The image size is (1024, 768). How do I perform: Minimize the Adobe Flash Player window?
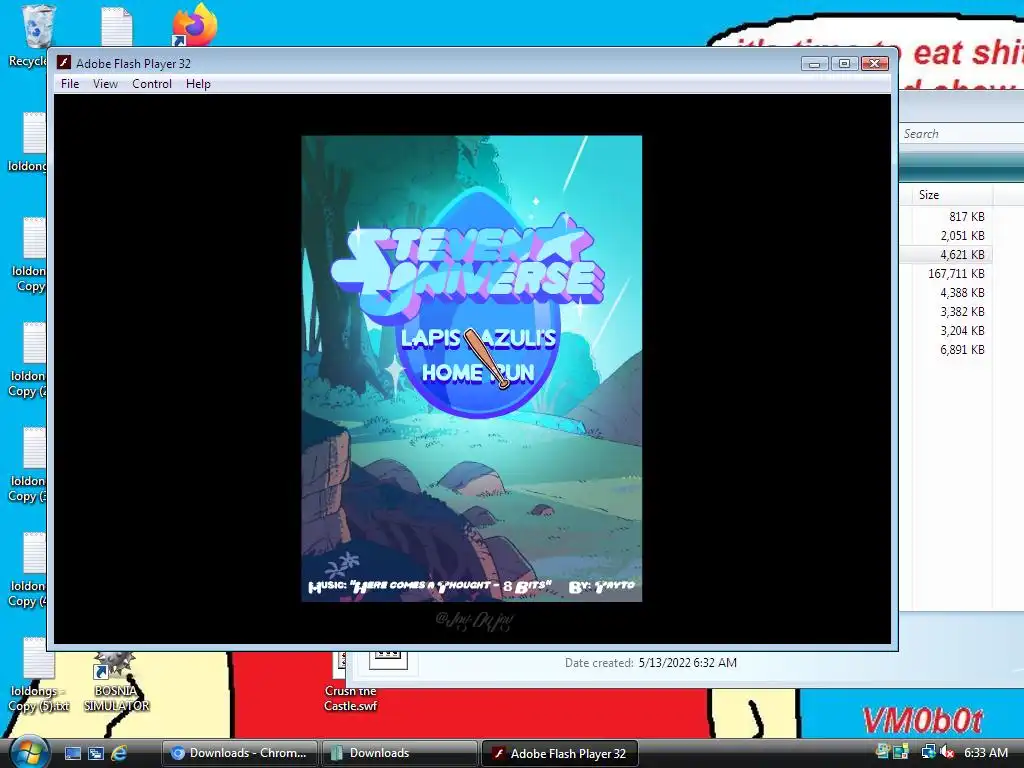814,63
